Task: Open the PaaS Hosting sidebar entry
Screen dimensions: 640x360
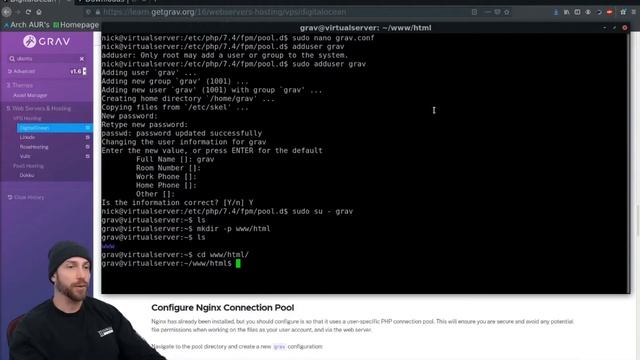Action: (28, 166)
